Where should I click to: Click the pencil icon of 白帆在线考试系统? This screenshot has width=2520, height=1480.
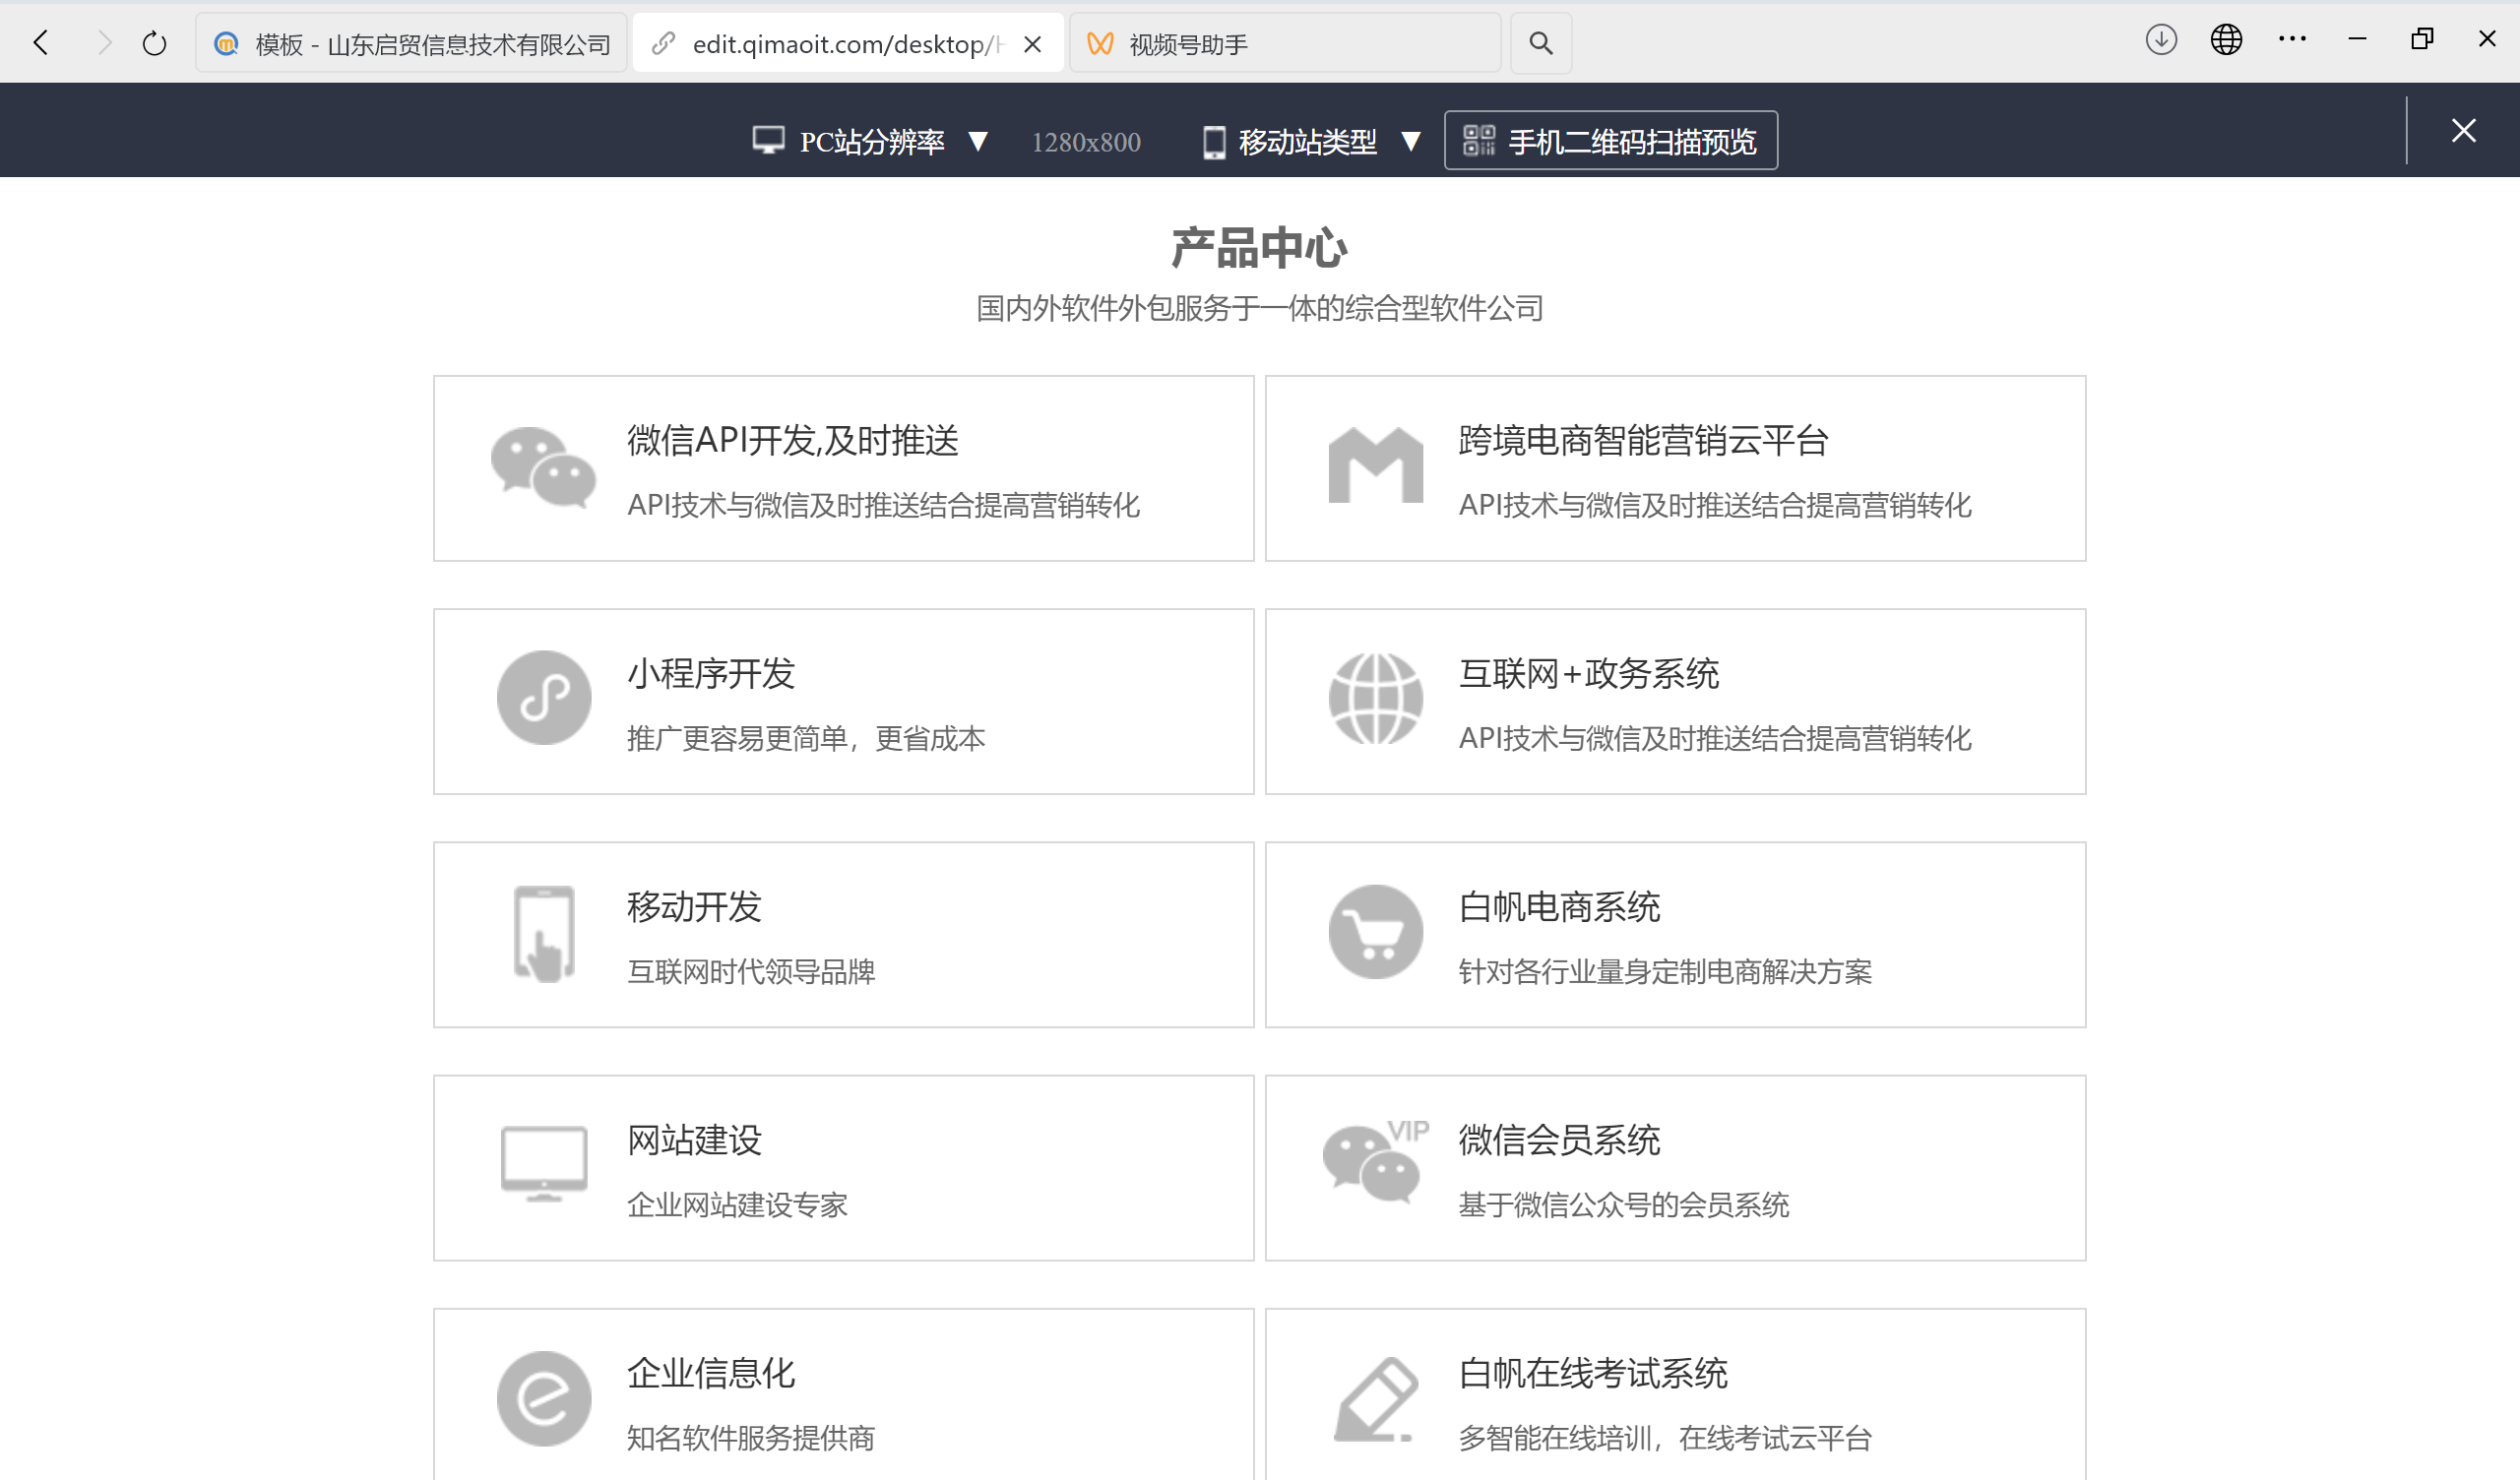pos(1376,1398)
